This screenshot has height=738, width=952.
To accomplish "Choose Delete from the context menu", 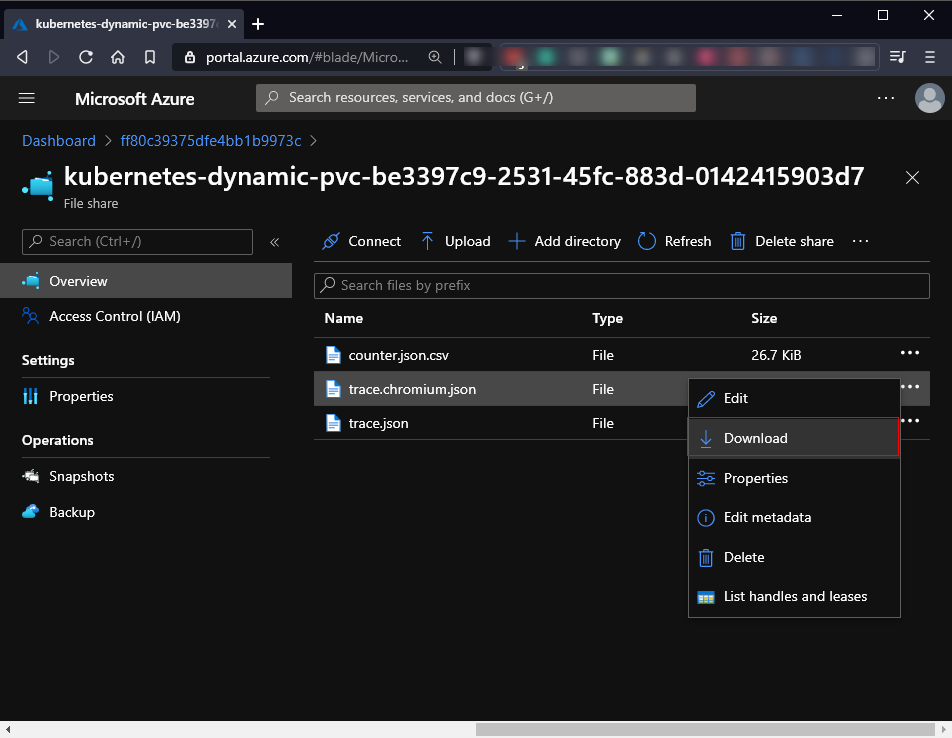I will (x=794, y=557).
